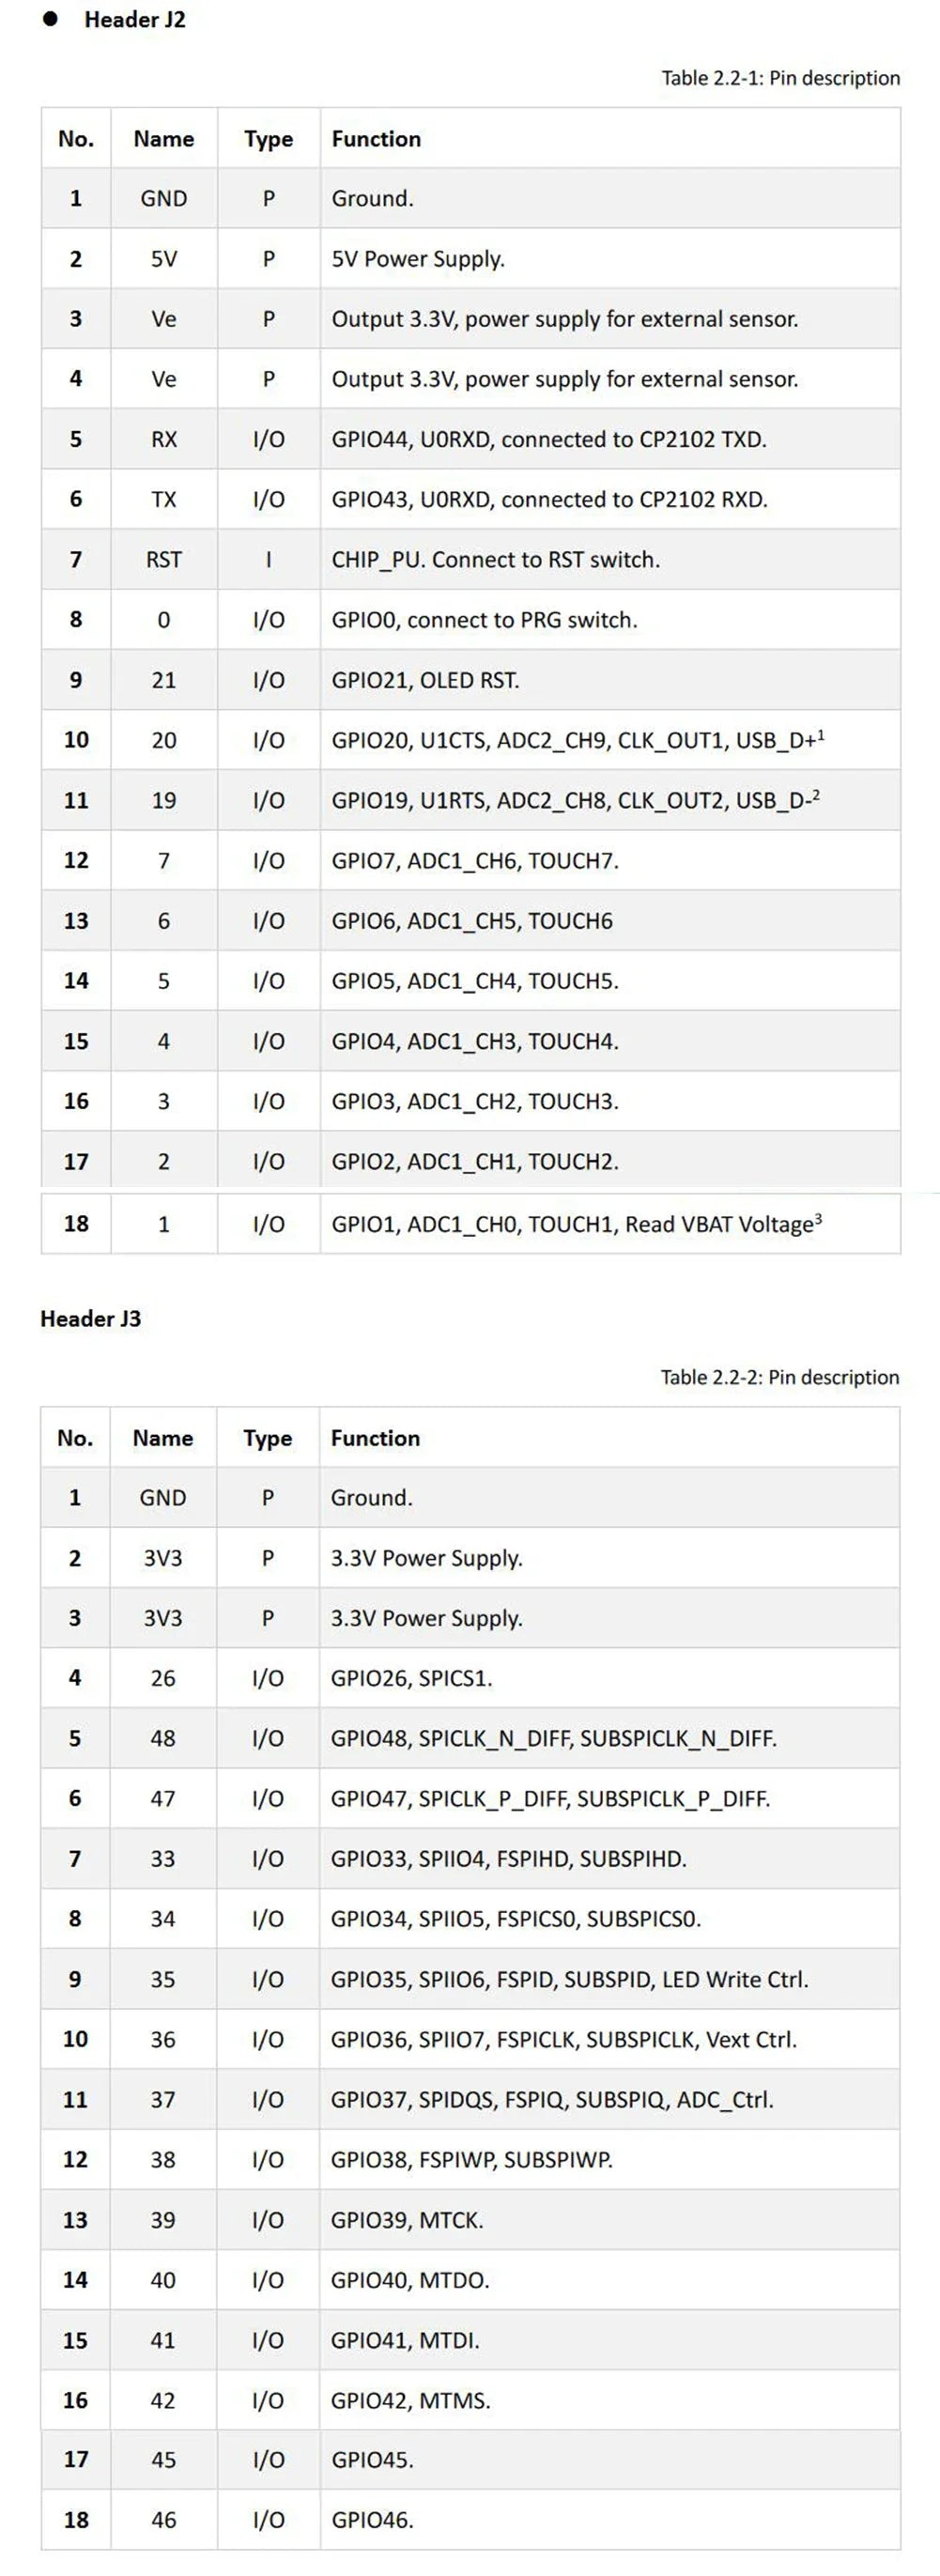
Task: Click the GPIO42 MTMS function text
Action: pyautogui.click(x=411, y=2400)
